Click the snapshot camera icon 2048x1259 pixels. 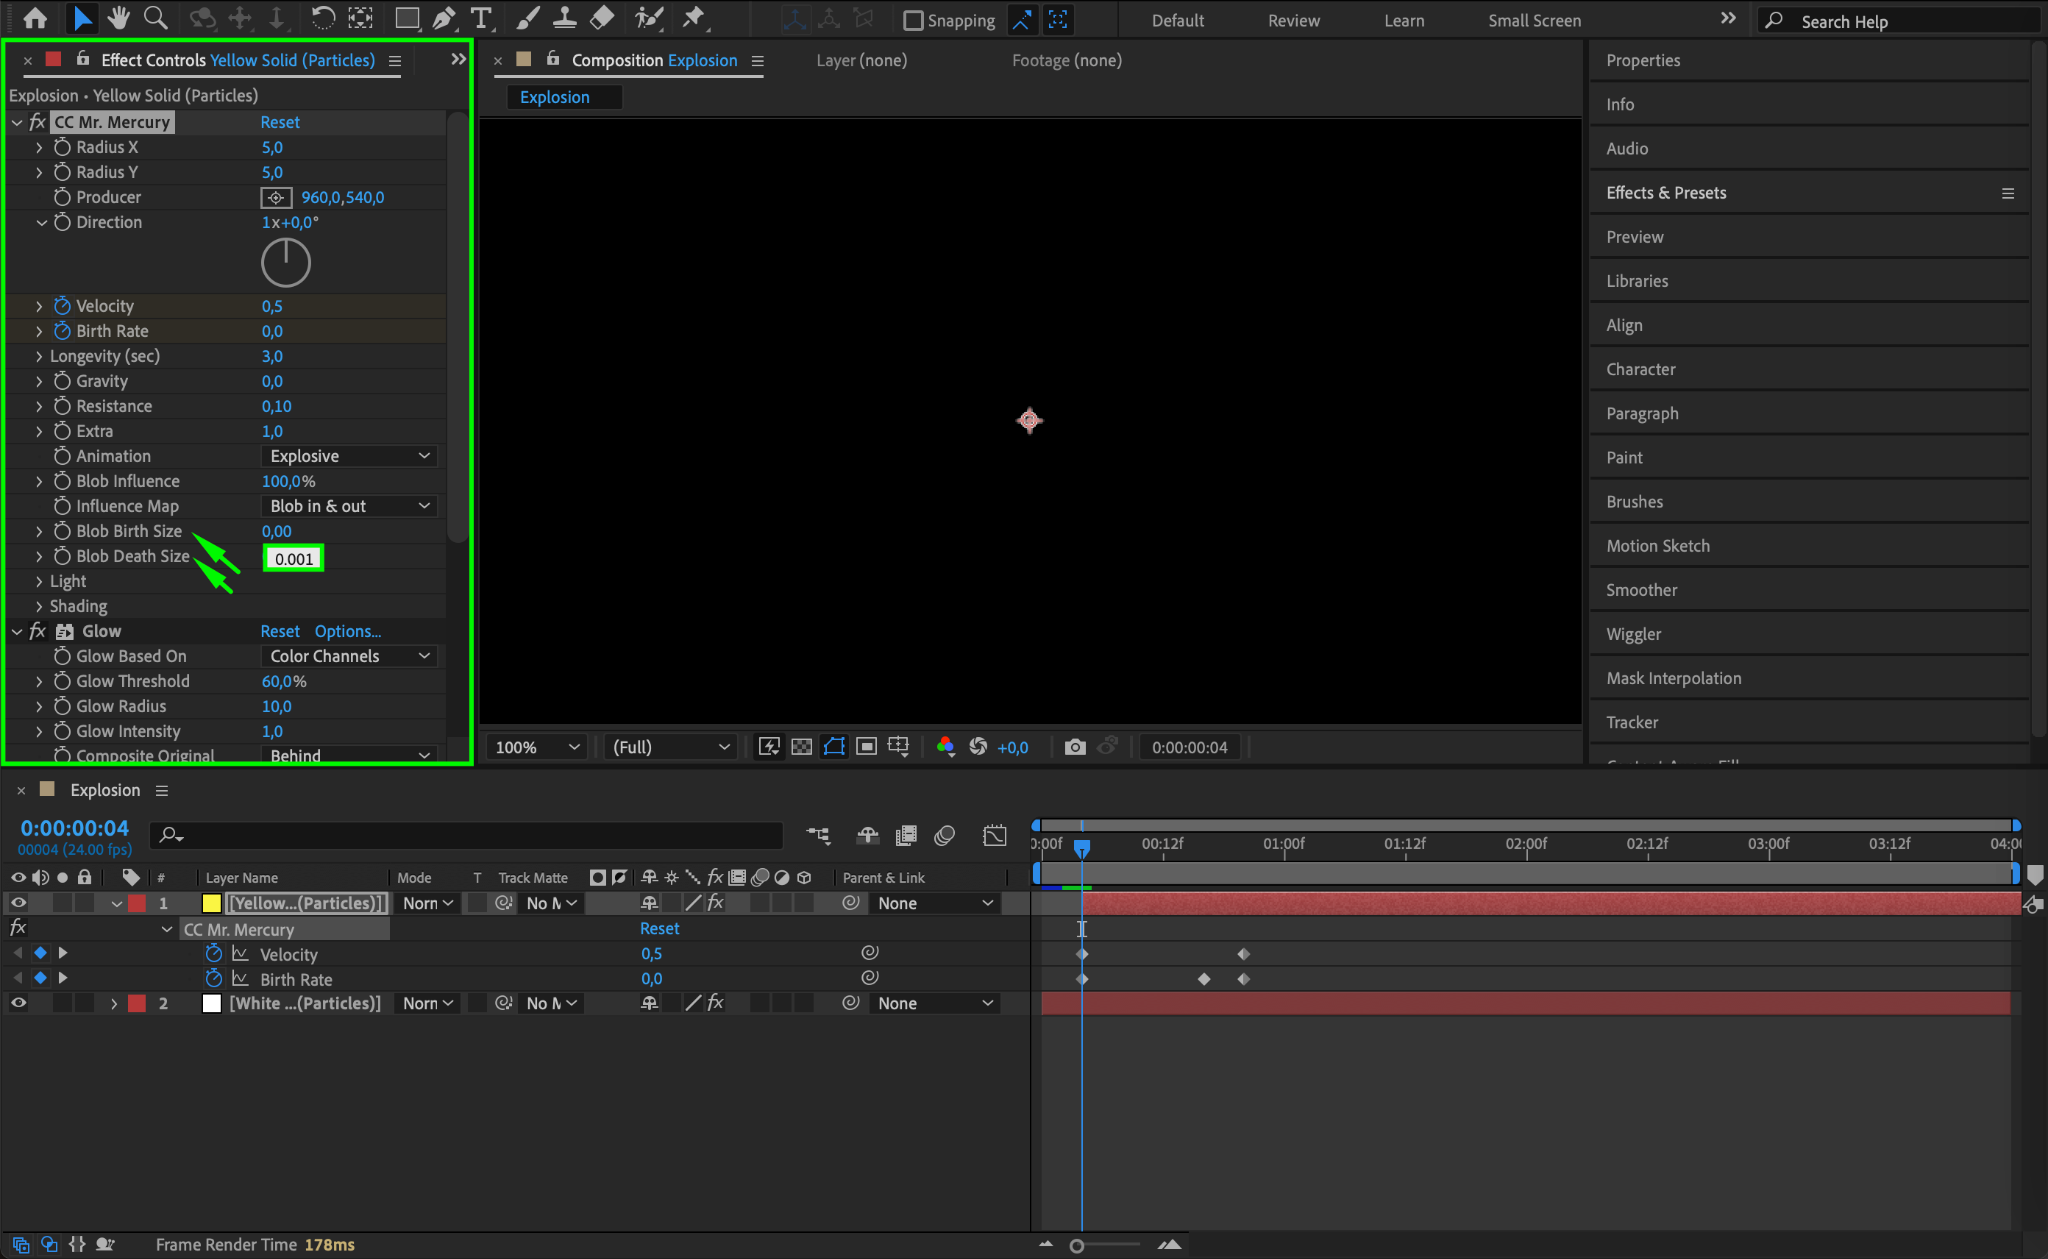tap(1074, 747)
